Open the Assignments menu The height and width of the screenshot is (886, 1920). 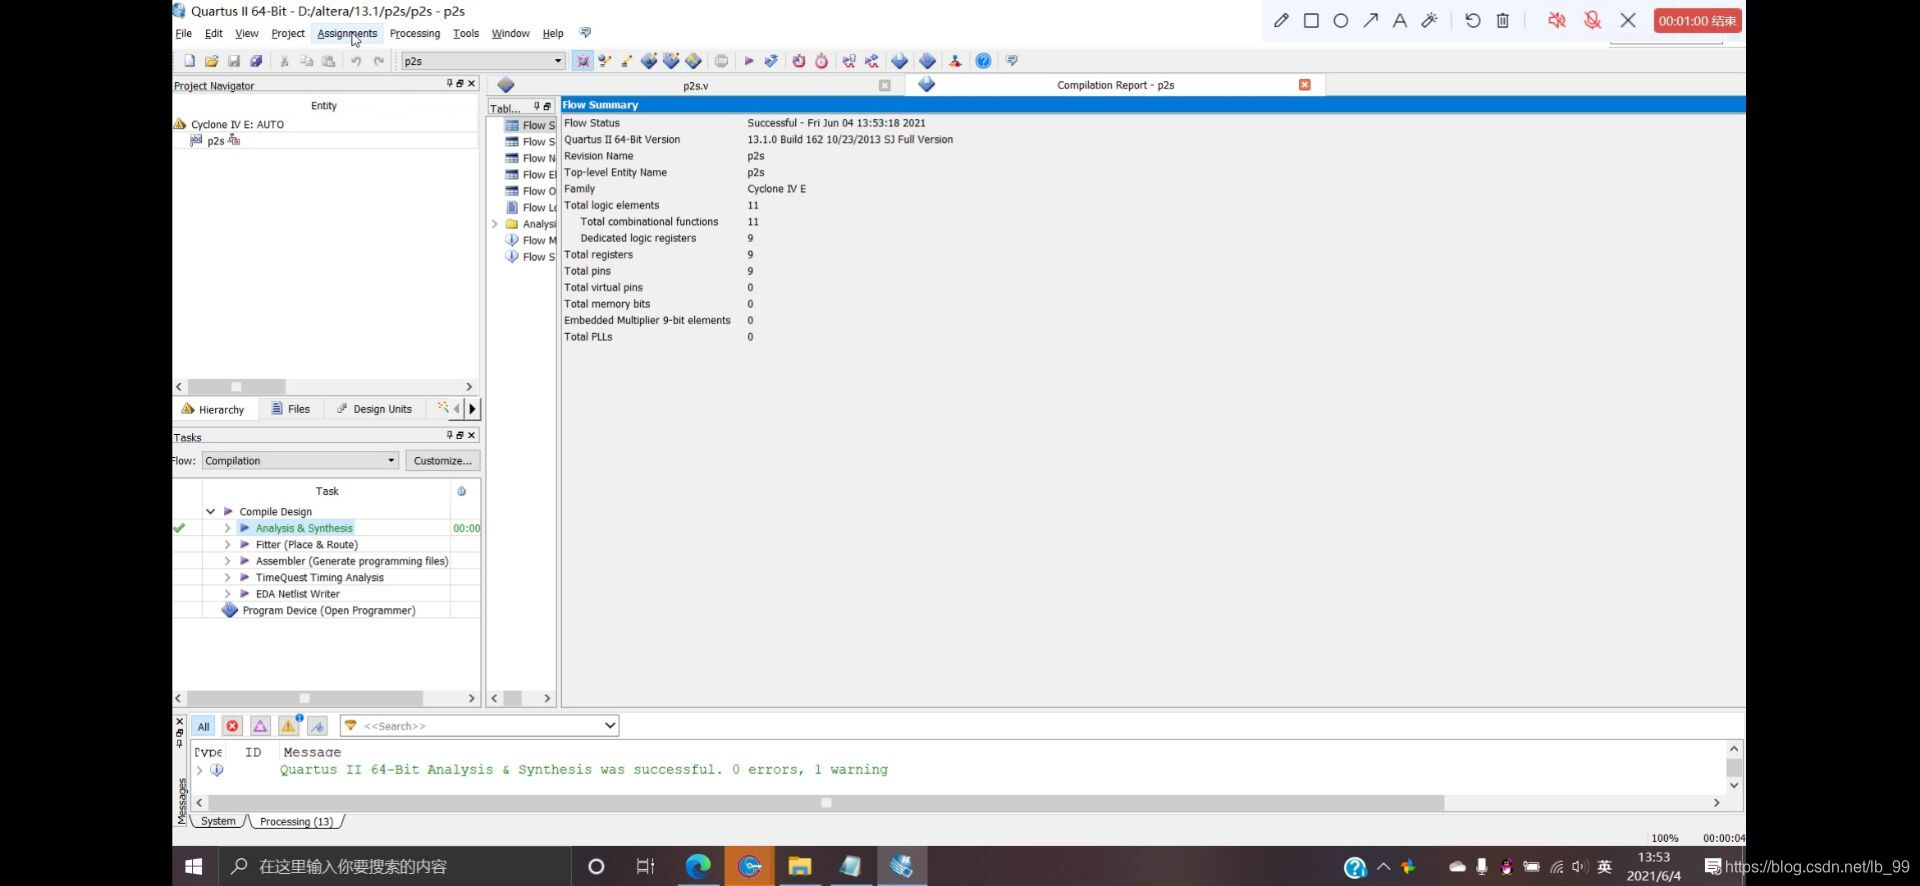(x=347, y=33)
